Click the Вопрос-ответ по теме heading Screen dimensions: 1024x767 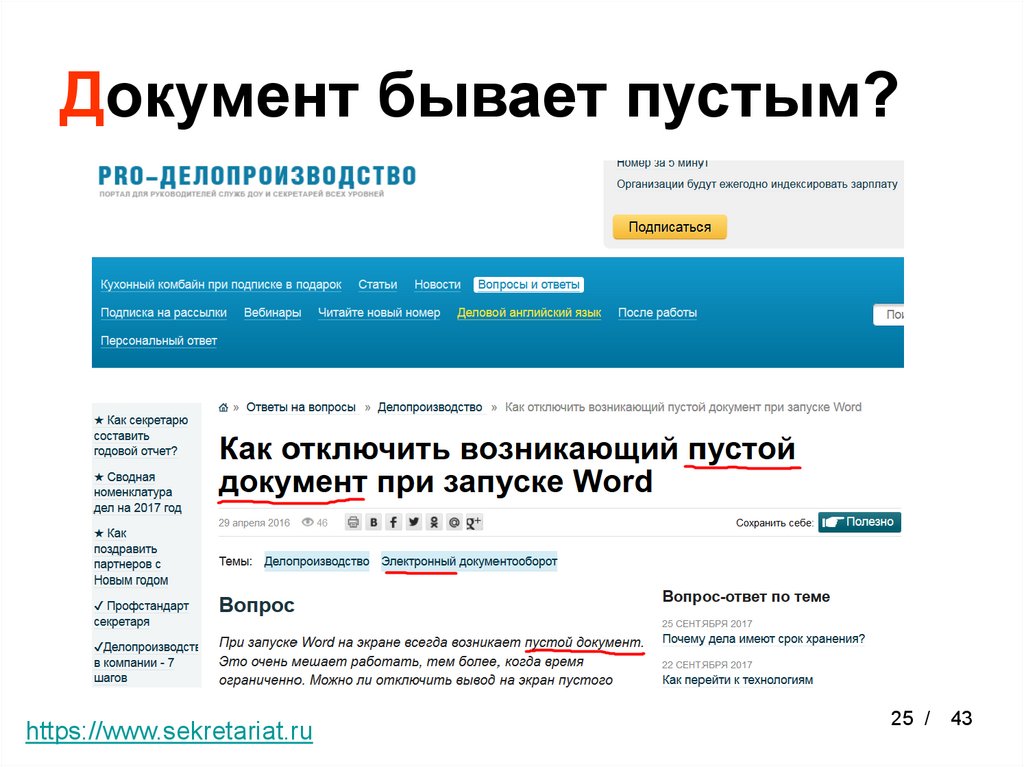[x=746, y=596]
